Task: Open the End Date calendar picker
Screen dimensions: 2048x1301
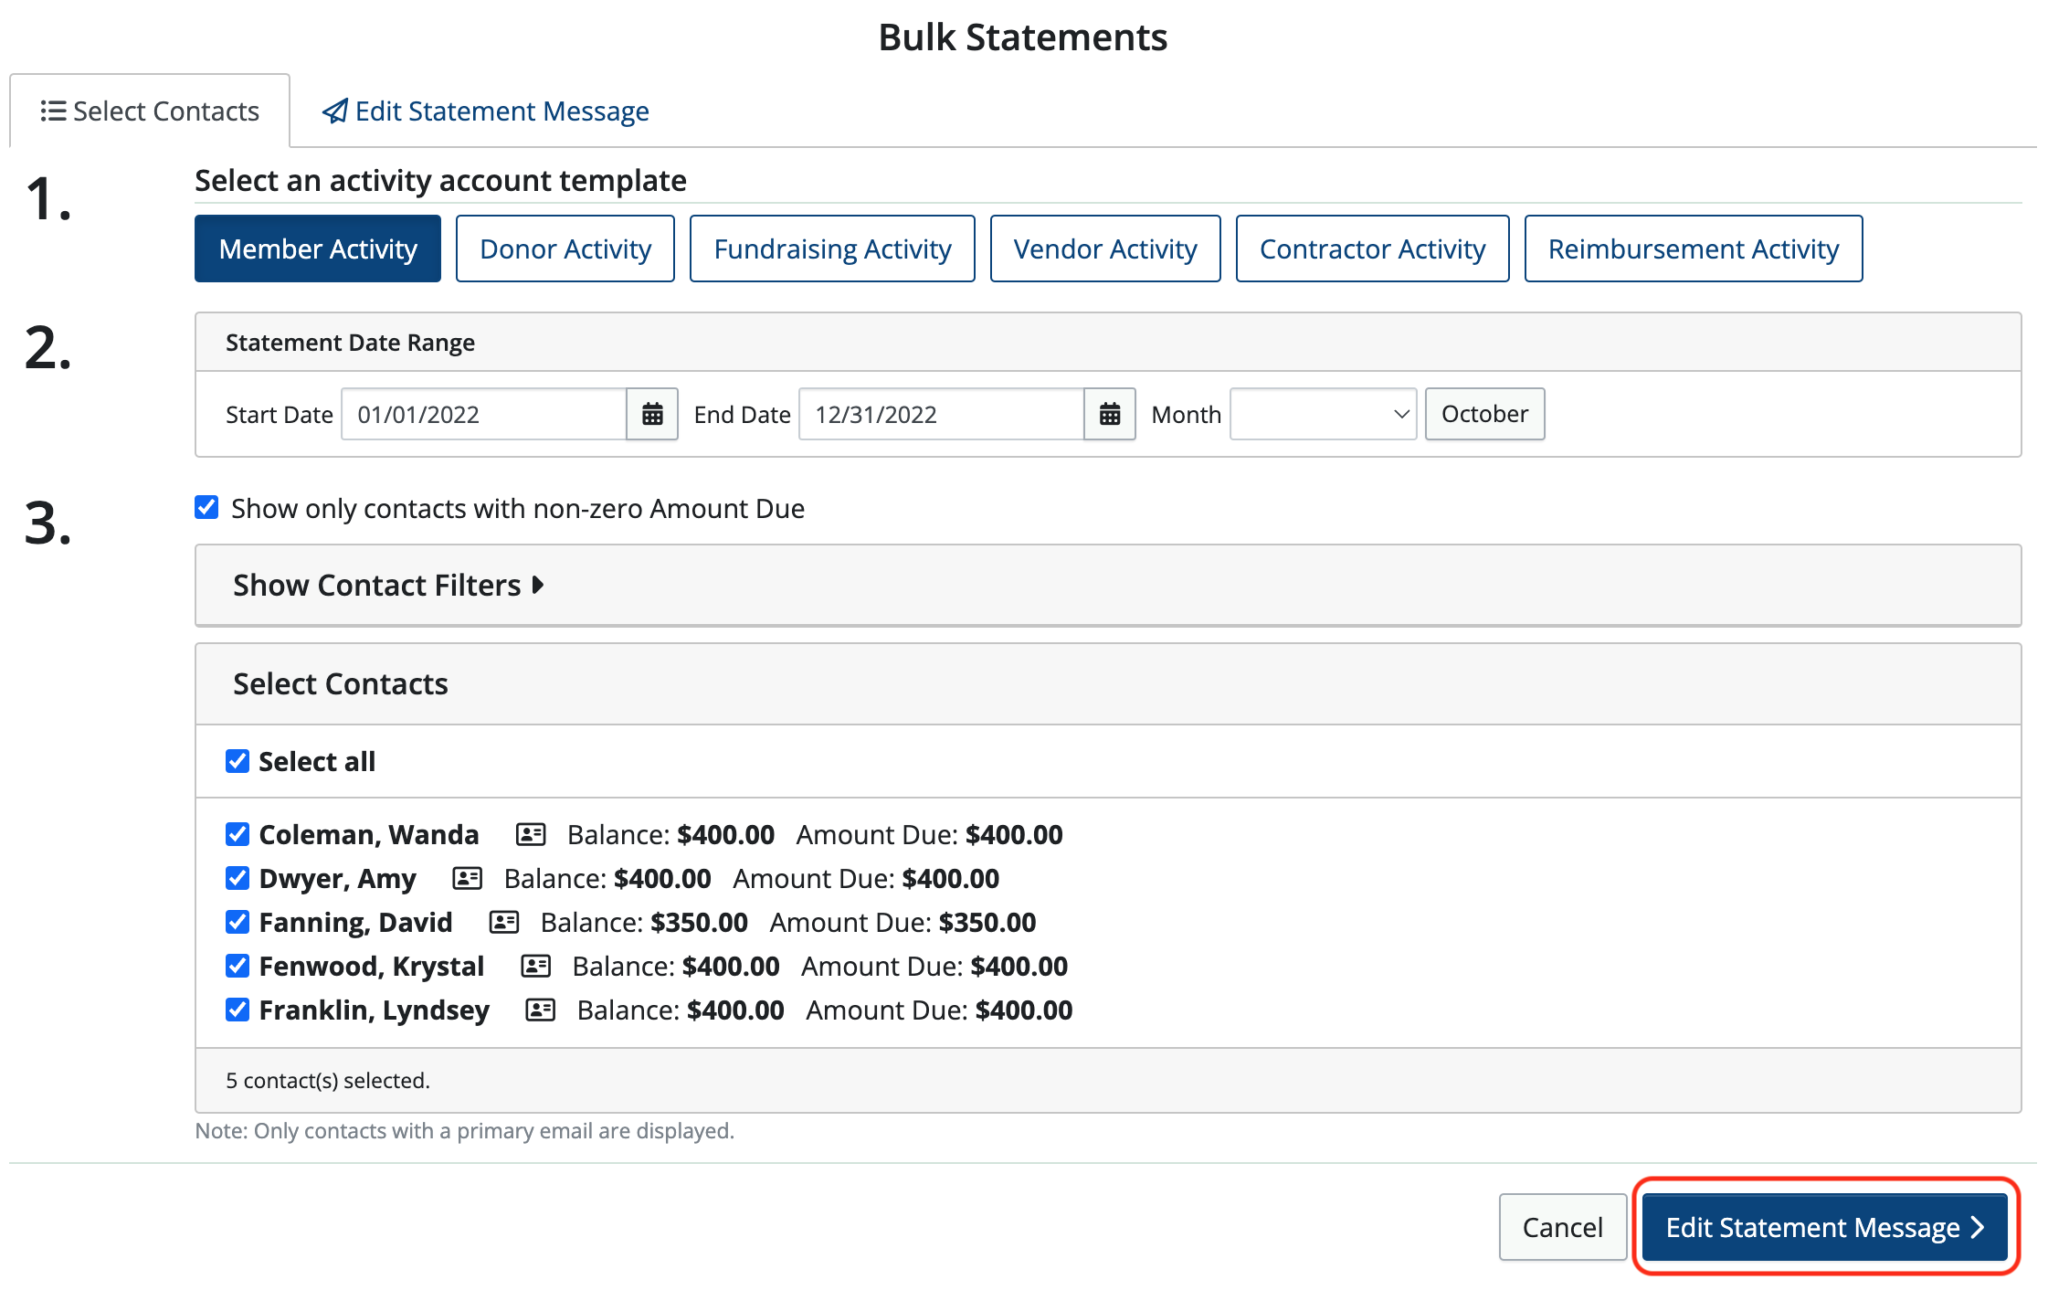Action: [1110, 413]
